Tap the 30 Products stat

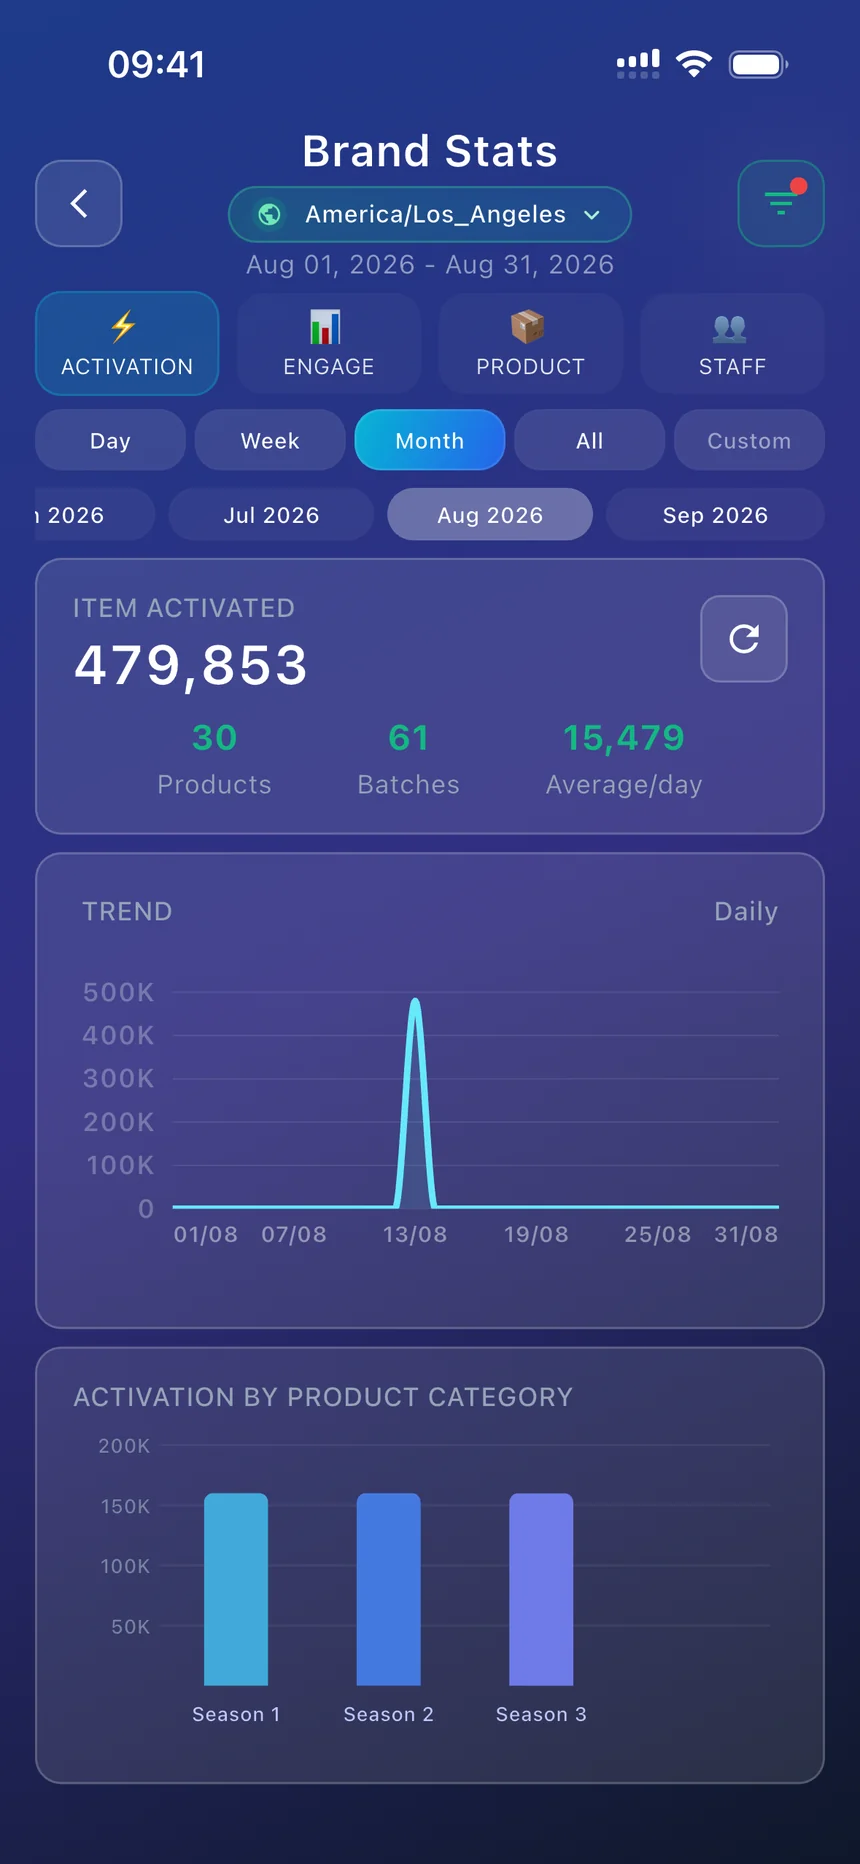(214, 759)
